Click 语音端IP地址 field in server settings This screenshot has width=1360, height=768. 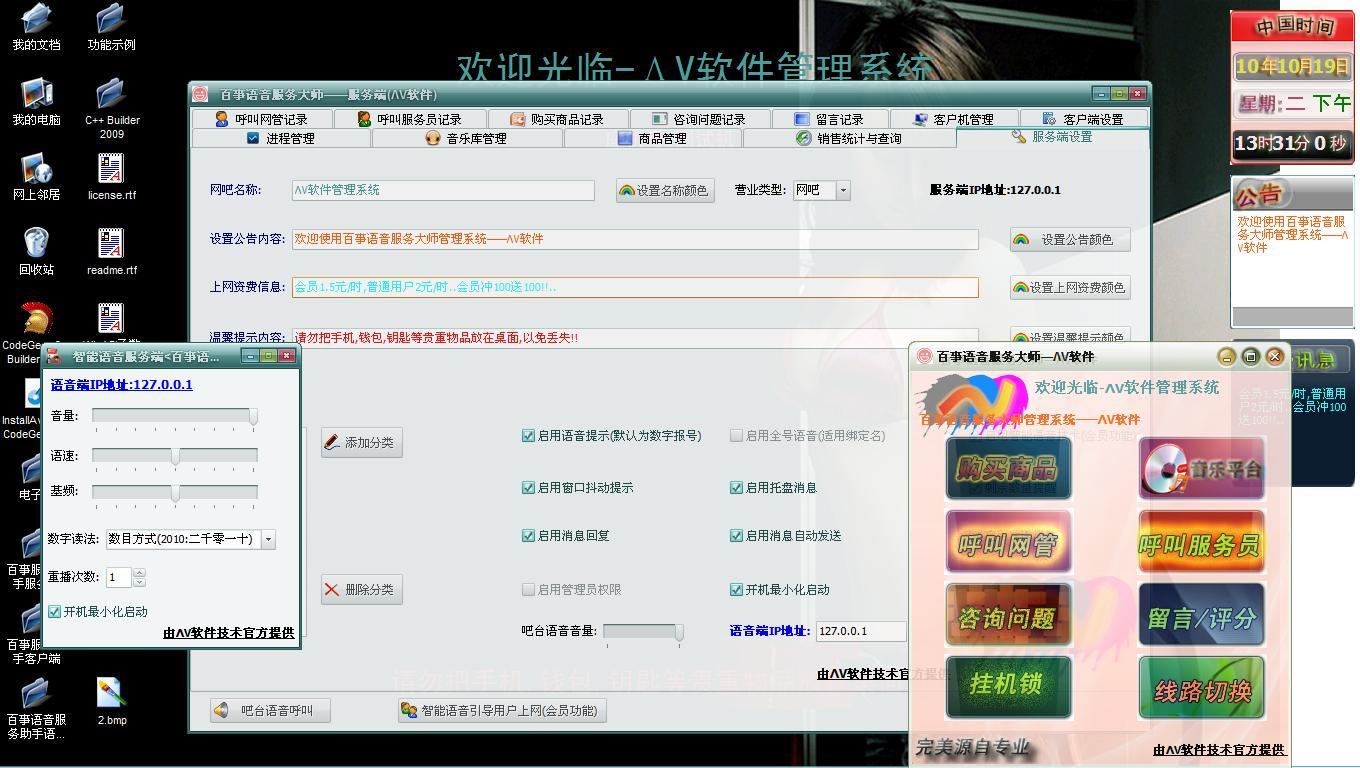(861, 631)
